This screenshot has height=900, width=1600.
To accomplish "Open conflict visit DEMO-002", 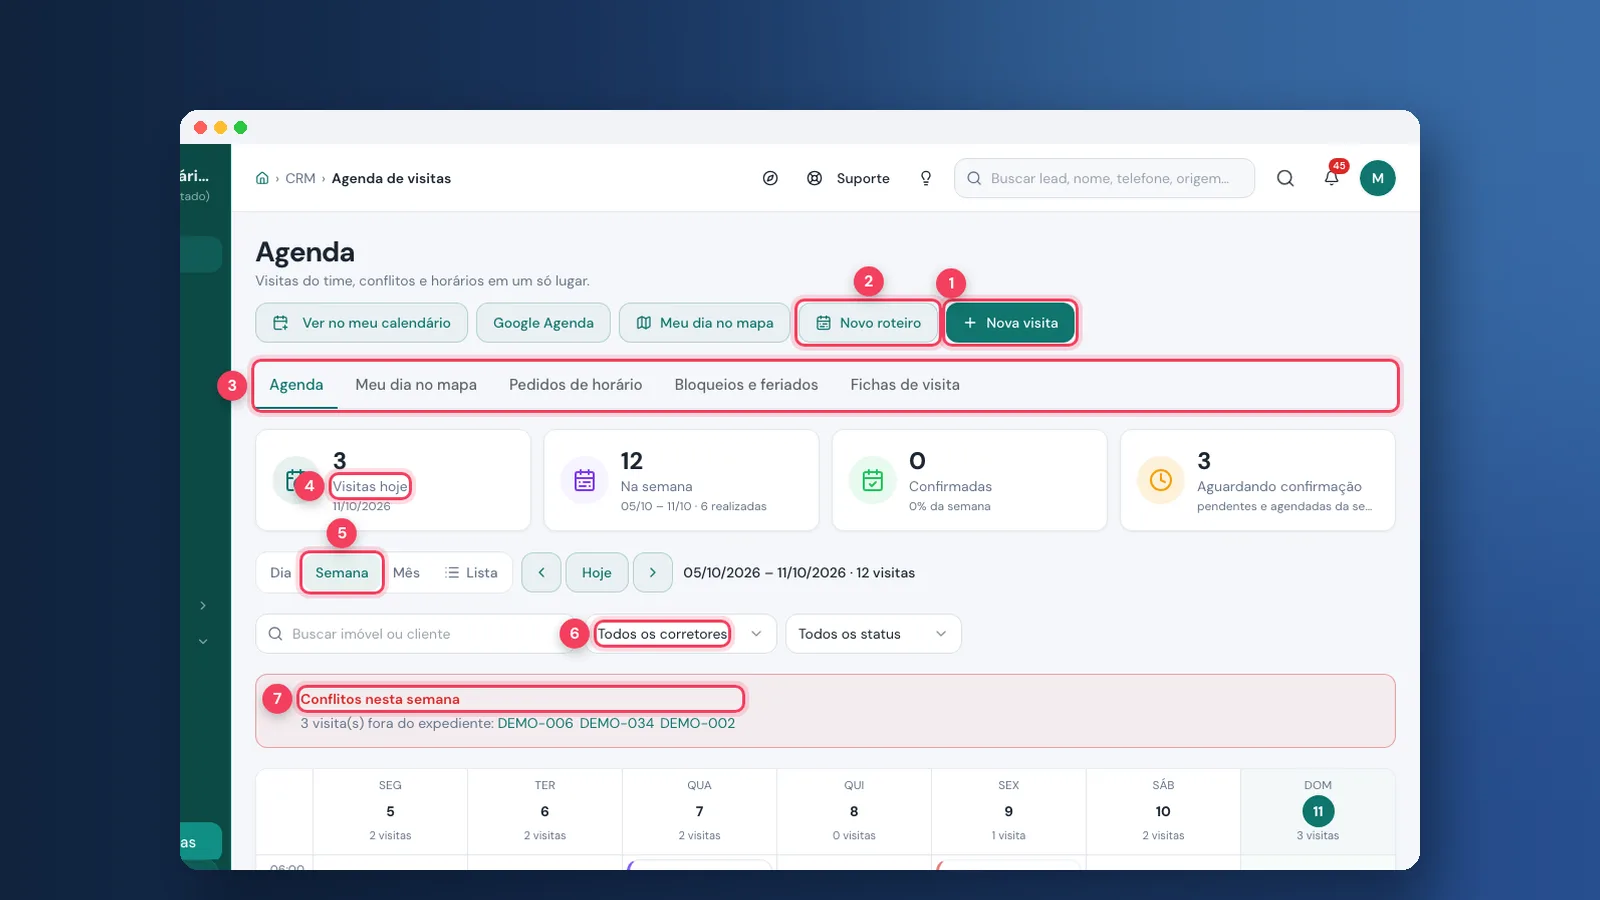I will click(x=697, y=723).
